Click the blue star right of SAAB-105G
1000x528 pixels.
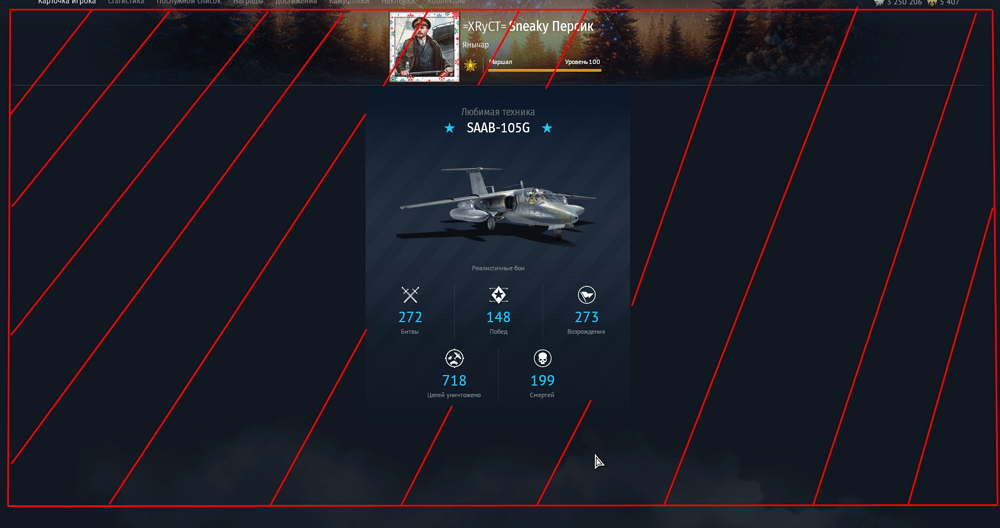[x=547, y=128]
